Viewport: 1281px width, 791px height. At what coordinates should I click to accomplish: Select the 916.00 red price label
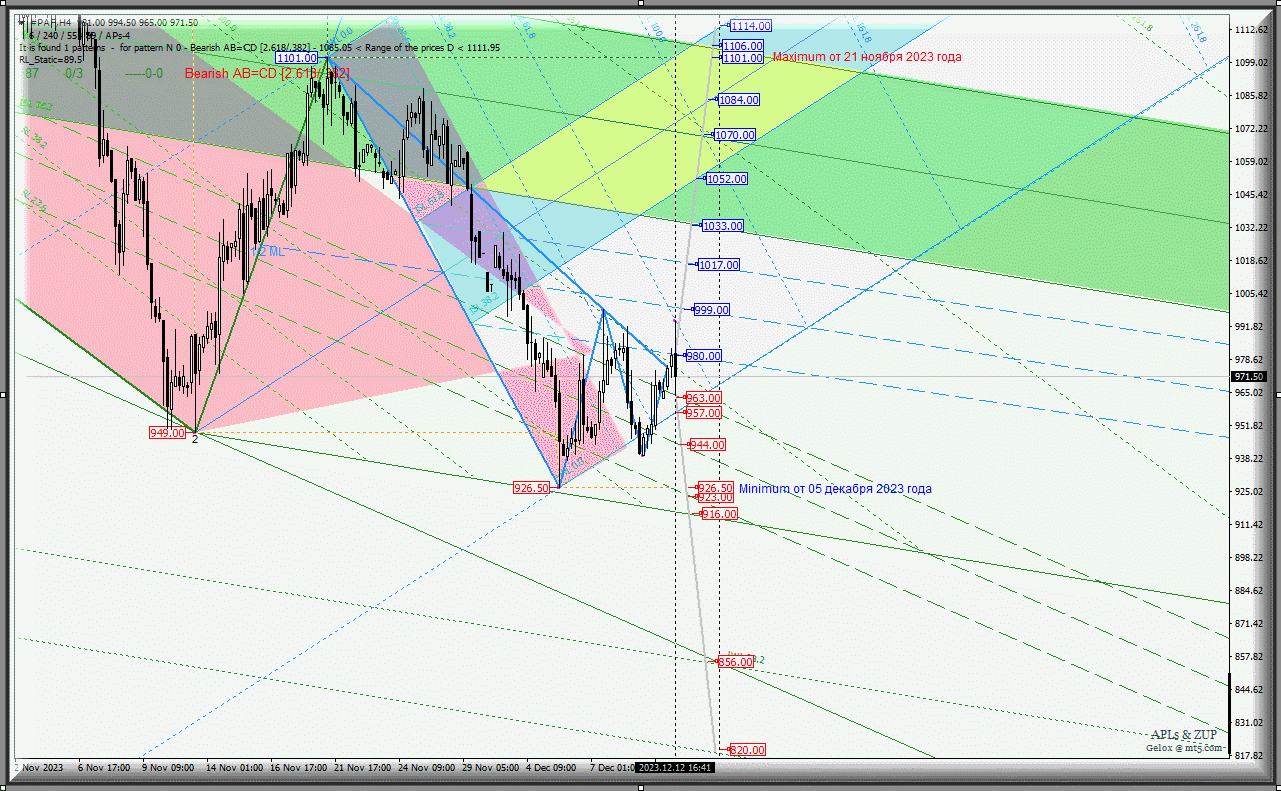click(719, 514)
